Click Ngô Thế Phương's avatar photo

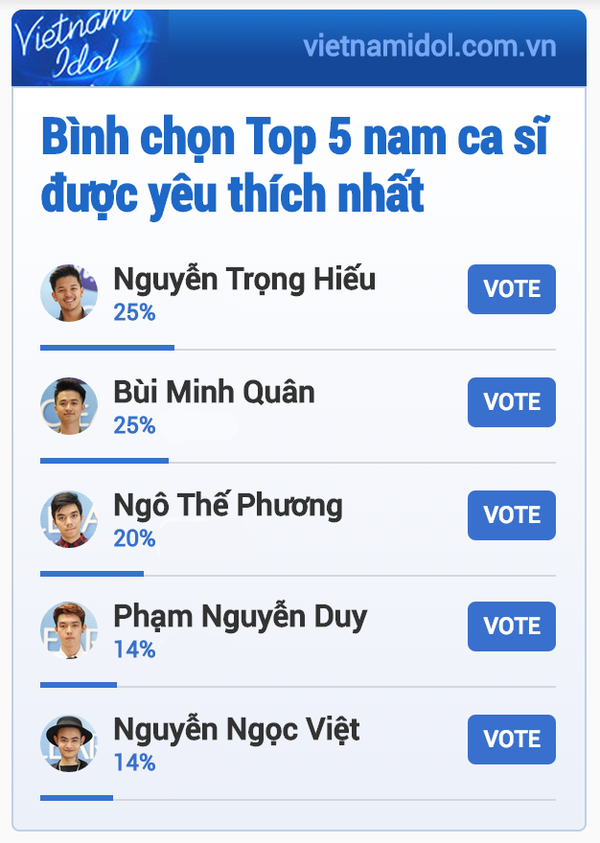click(x=69, y=519)
